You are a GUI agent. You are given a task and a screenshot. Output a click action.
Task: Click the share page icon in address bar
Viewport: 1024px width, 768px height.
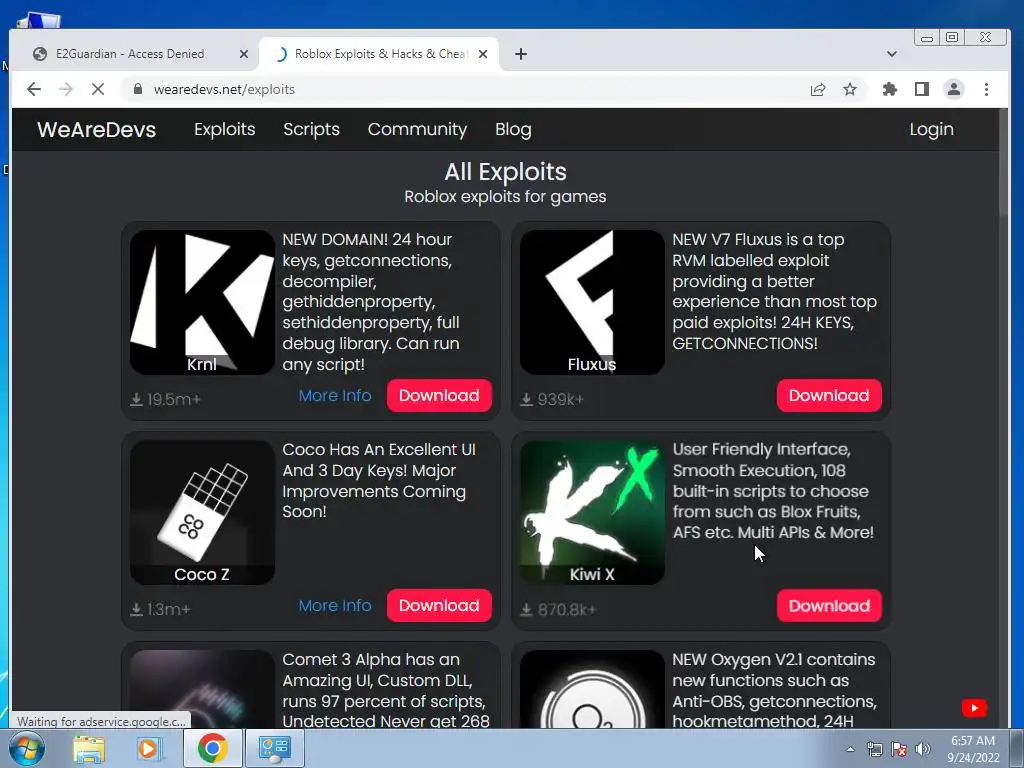pyautogui.click(x=818, y=89)
